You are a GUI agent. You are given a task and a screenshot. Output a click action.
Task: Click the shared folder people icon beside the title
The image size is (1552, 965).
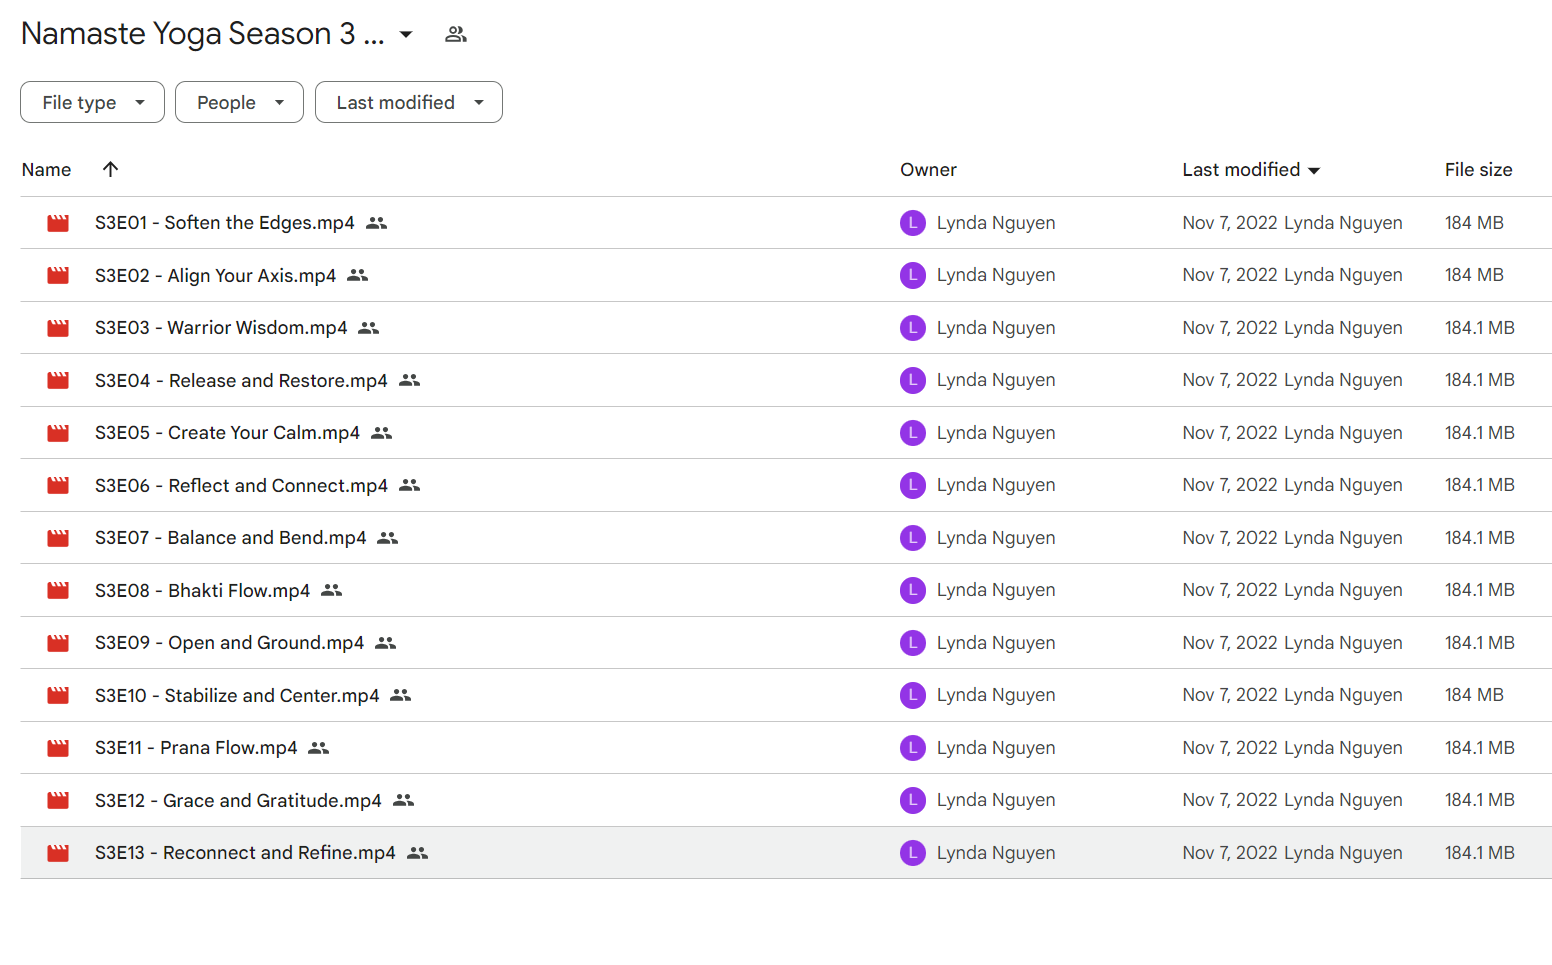(x=456, y=34)
